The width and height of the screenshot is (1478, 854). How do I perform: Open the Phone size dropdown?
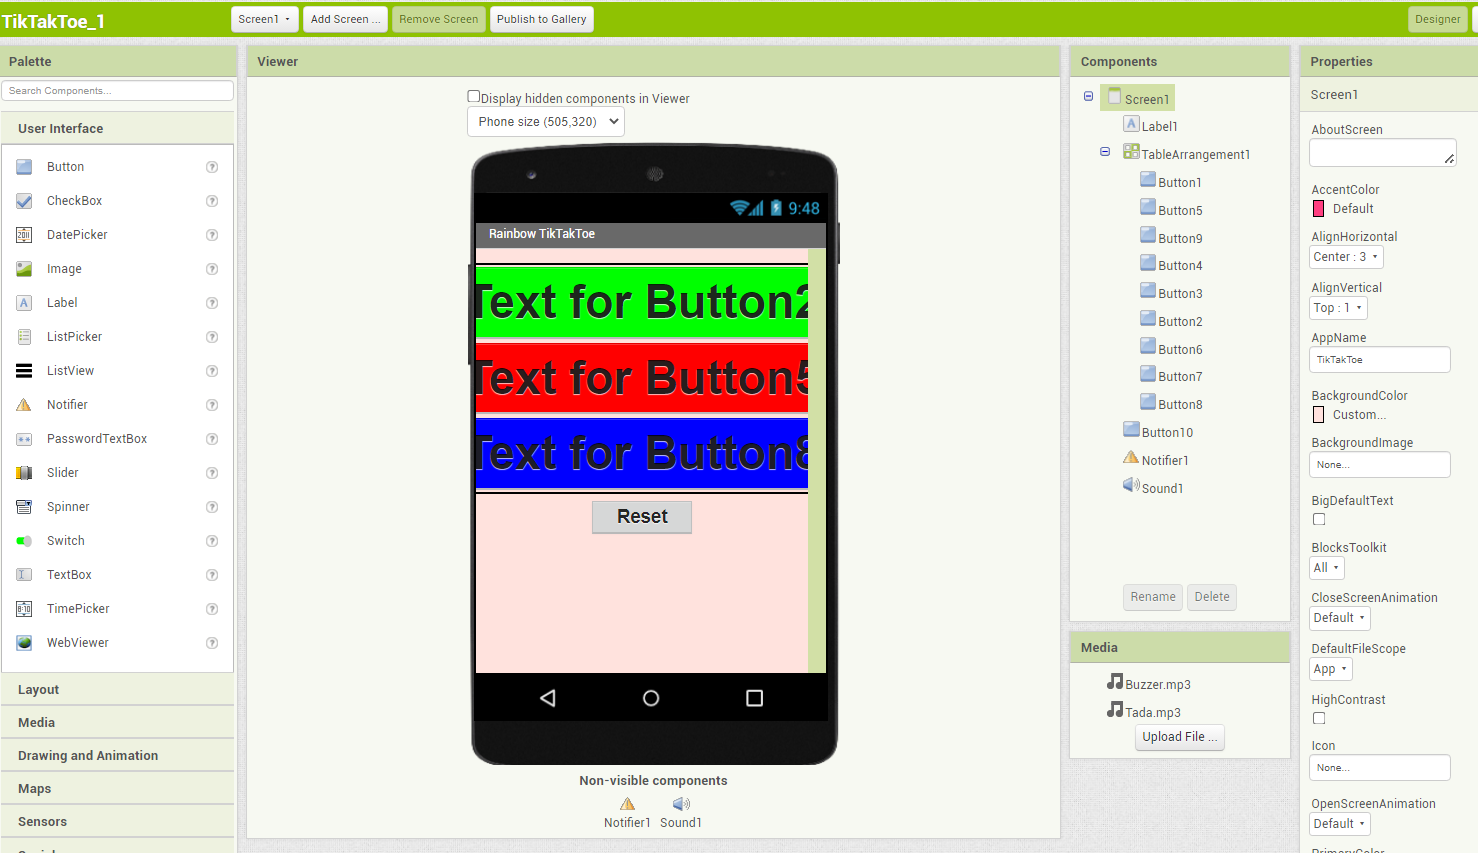tap(546, 122)
